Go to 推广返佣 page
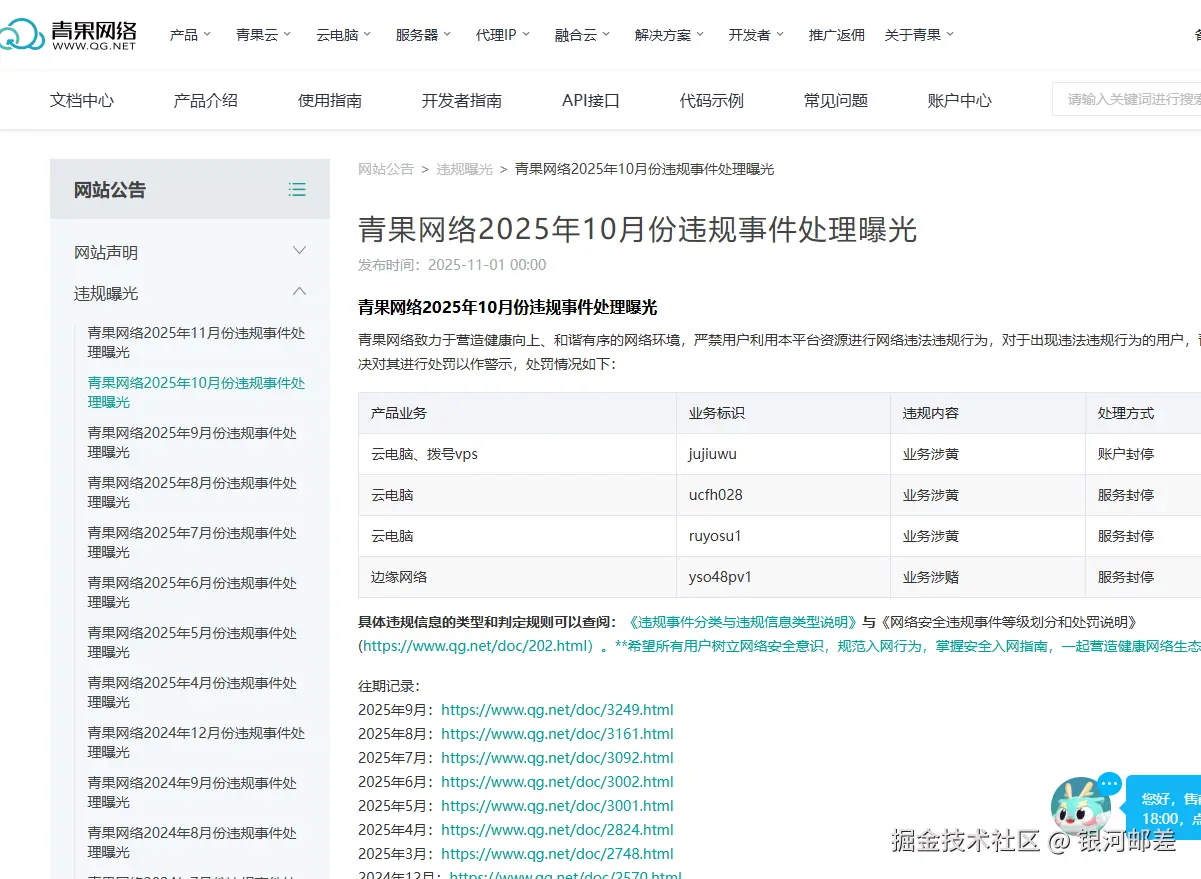Viewport: 1201px width, 879px height. [x=837, y=35]
